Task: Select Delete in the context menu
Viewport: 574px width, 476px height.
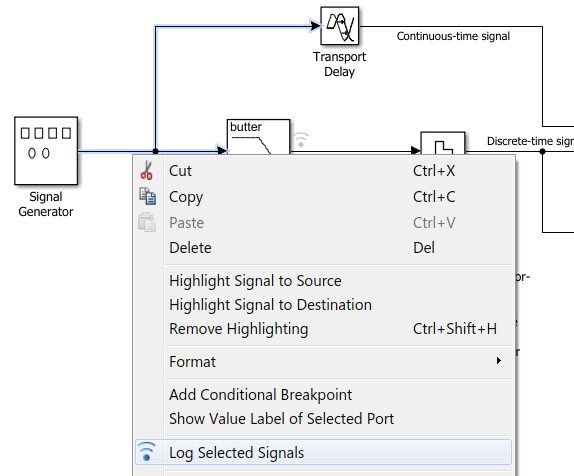Action: tap(323, 248)
